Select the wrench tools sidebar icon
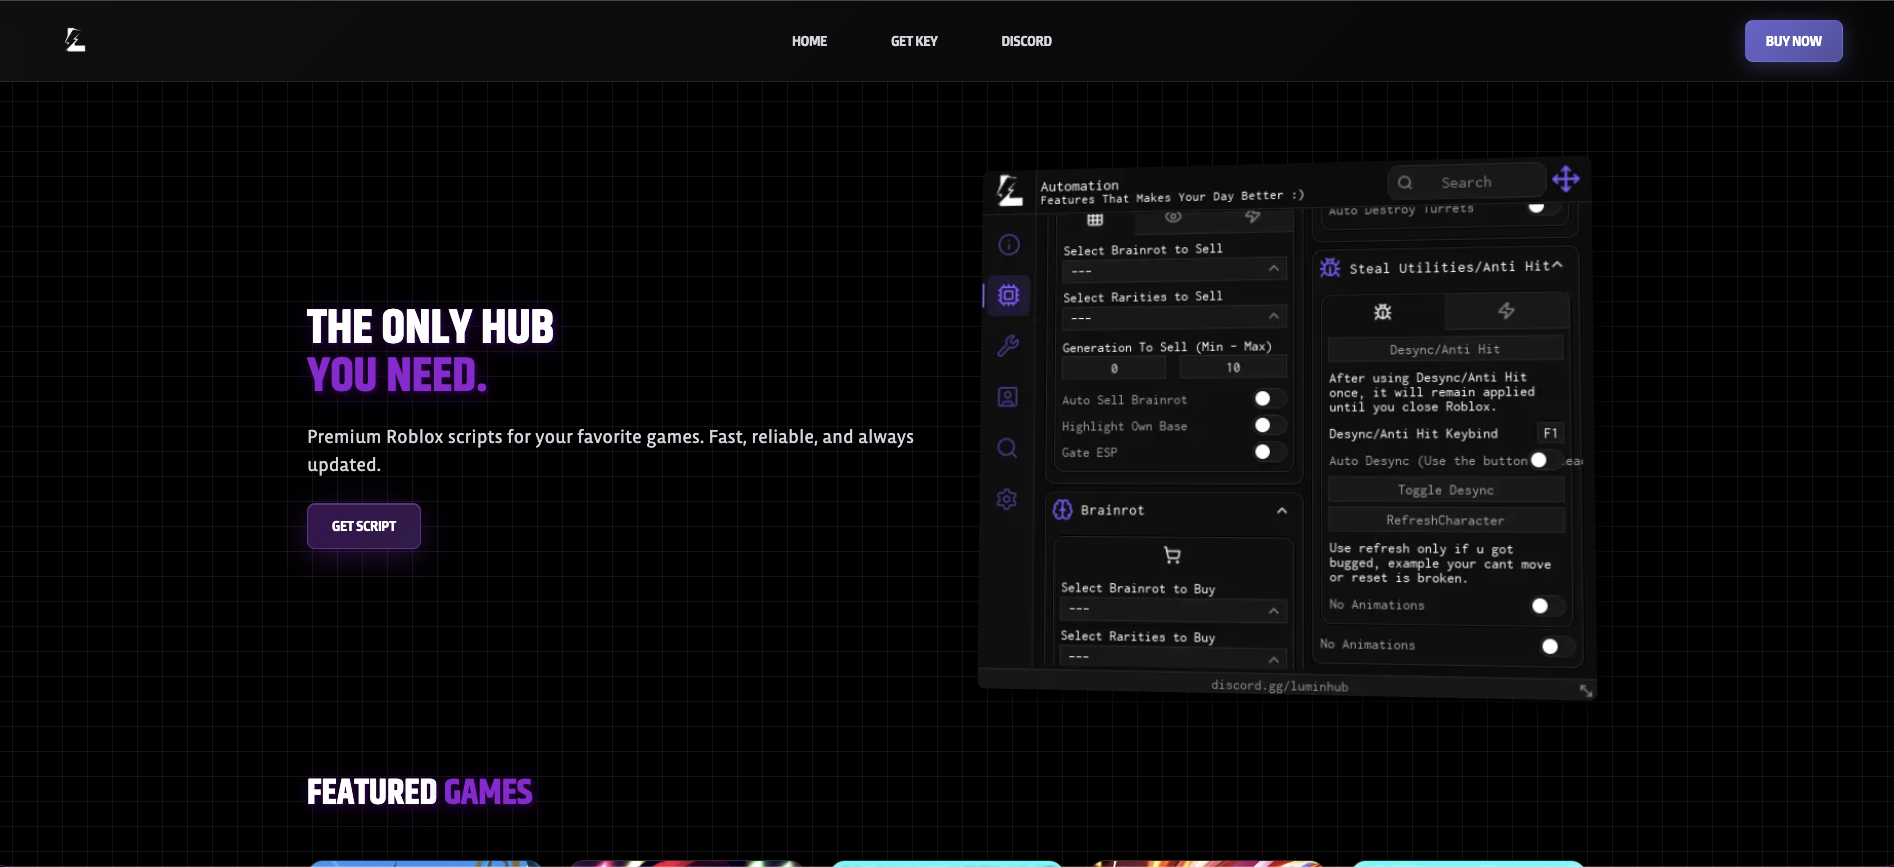Screen dimensions: 1894x867 (x=1008, y=346)
